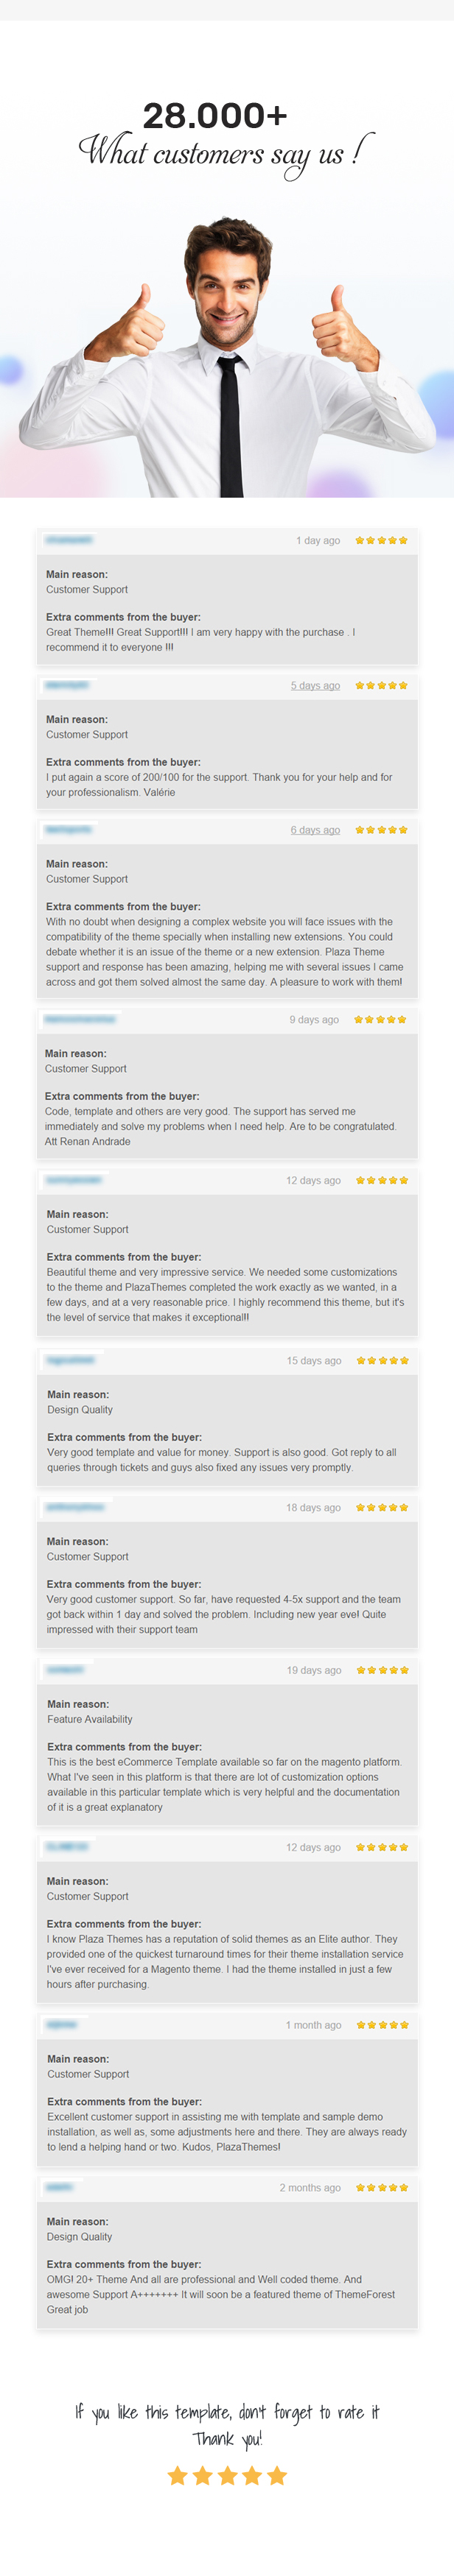Click the blurred reviewer name on the 1 day ago review
Image resolution: width=454 pixels, height=2576 pixels.
tap(69, 540)
